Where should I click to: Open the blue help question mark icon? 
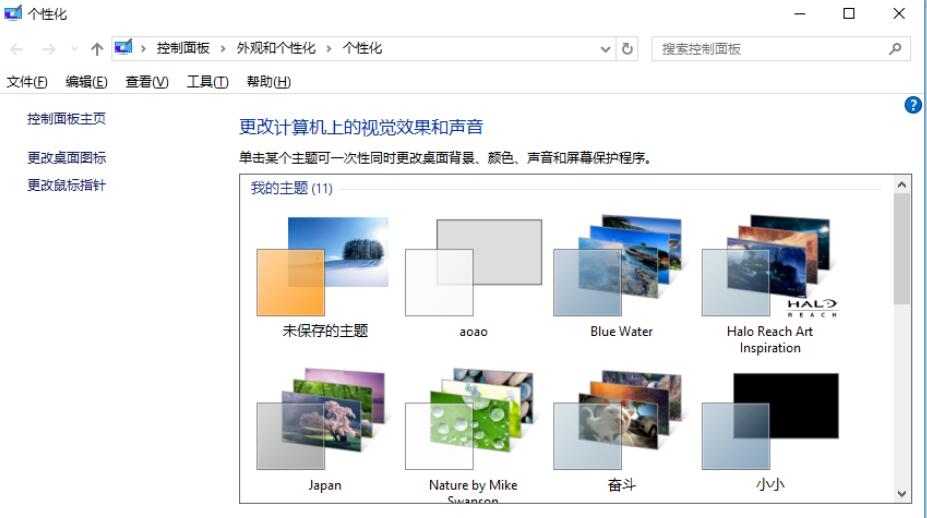[913, 105]
